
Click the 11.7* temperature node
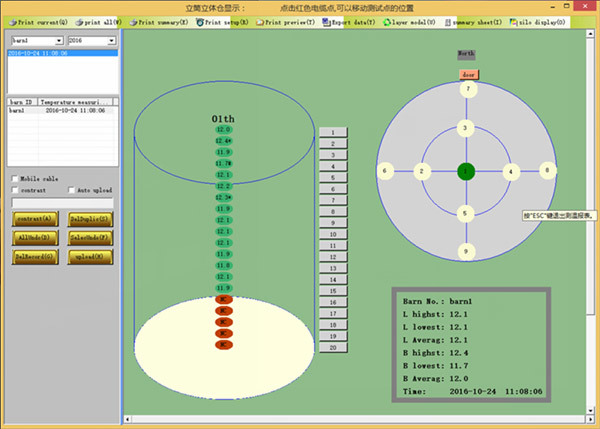223,163
